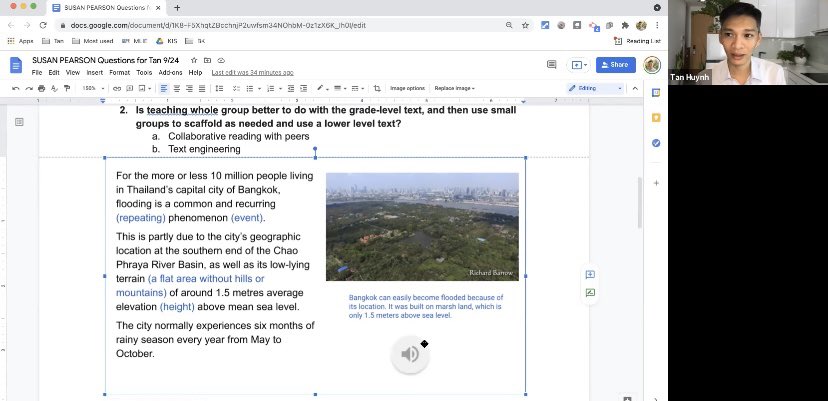The image size is (828, 401).
Task: Open the comment history icon
Action: coord(551,64)
